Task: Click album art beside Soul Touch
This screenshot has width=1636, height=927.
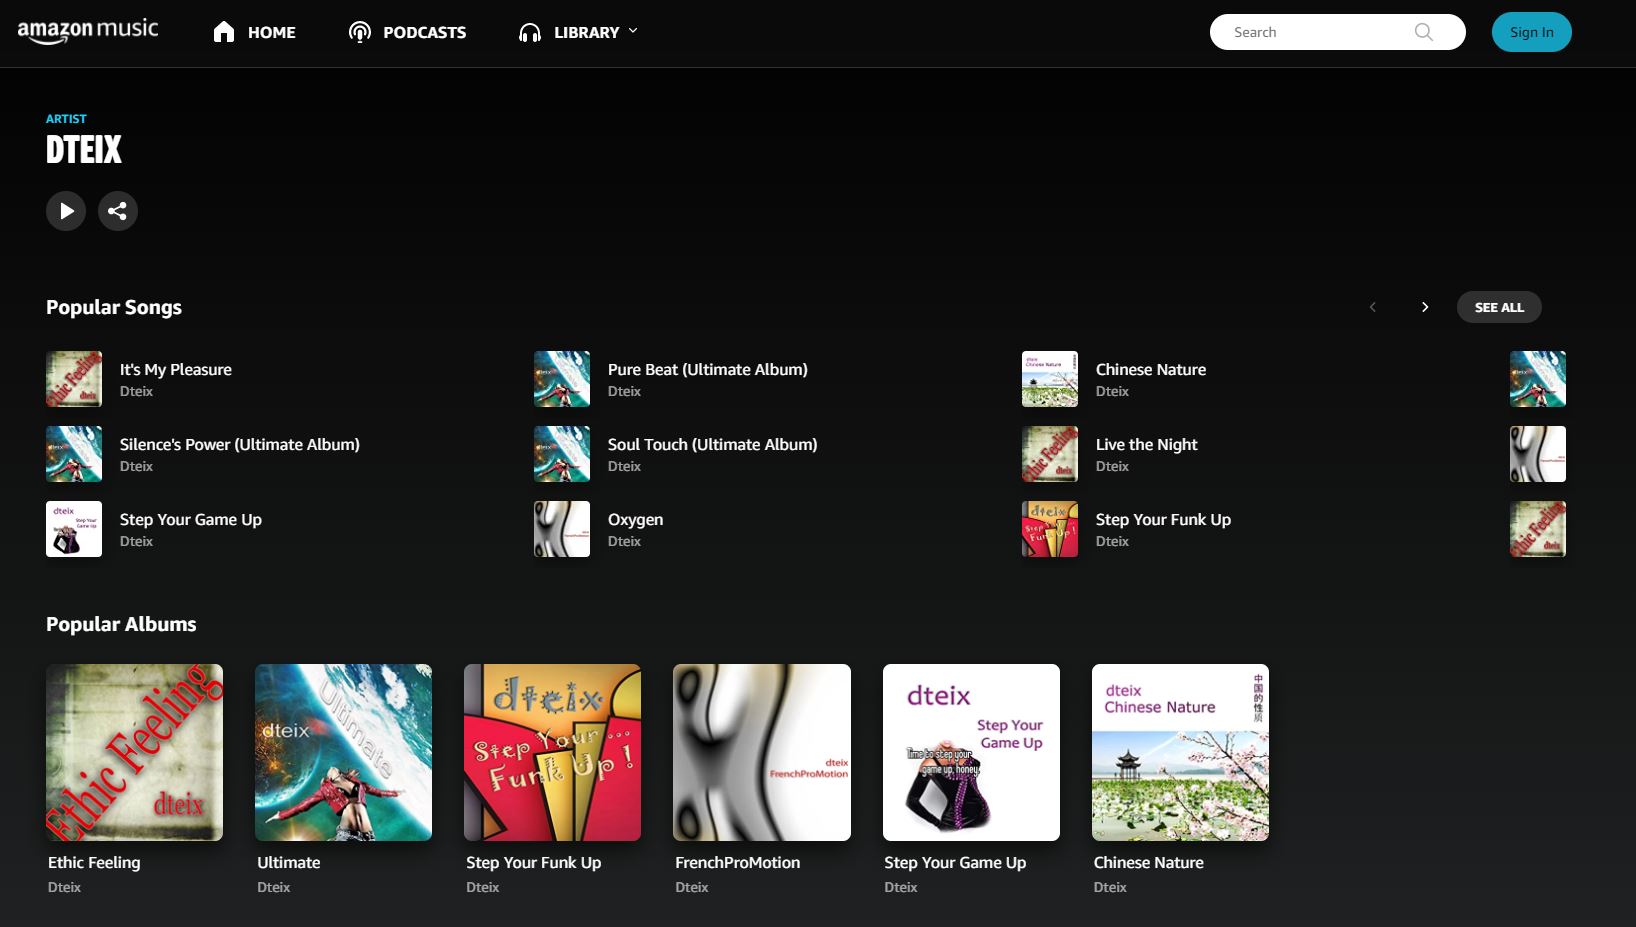Action: pyautogui.click(x=562, y=454)
